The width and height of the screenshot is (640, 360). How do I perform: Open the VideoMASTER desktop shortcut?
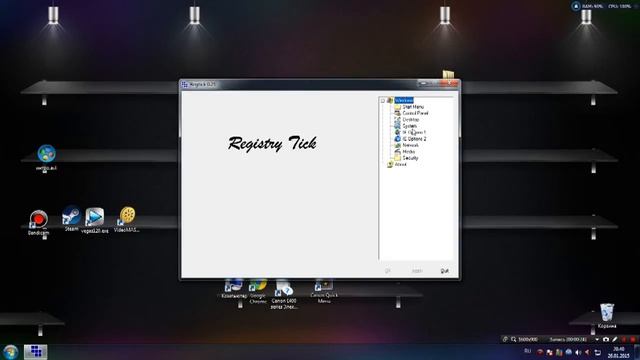pyautogui.click(x=127, y=219)
